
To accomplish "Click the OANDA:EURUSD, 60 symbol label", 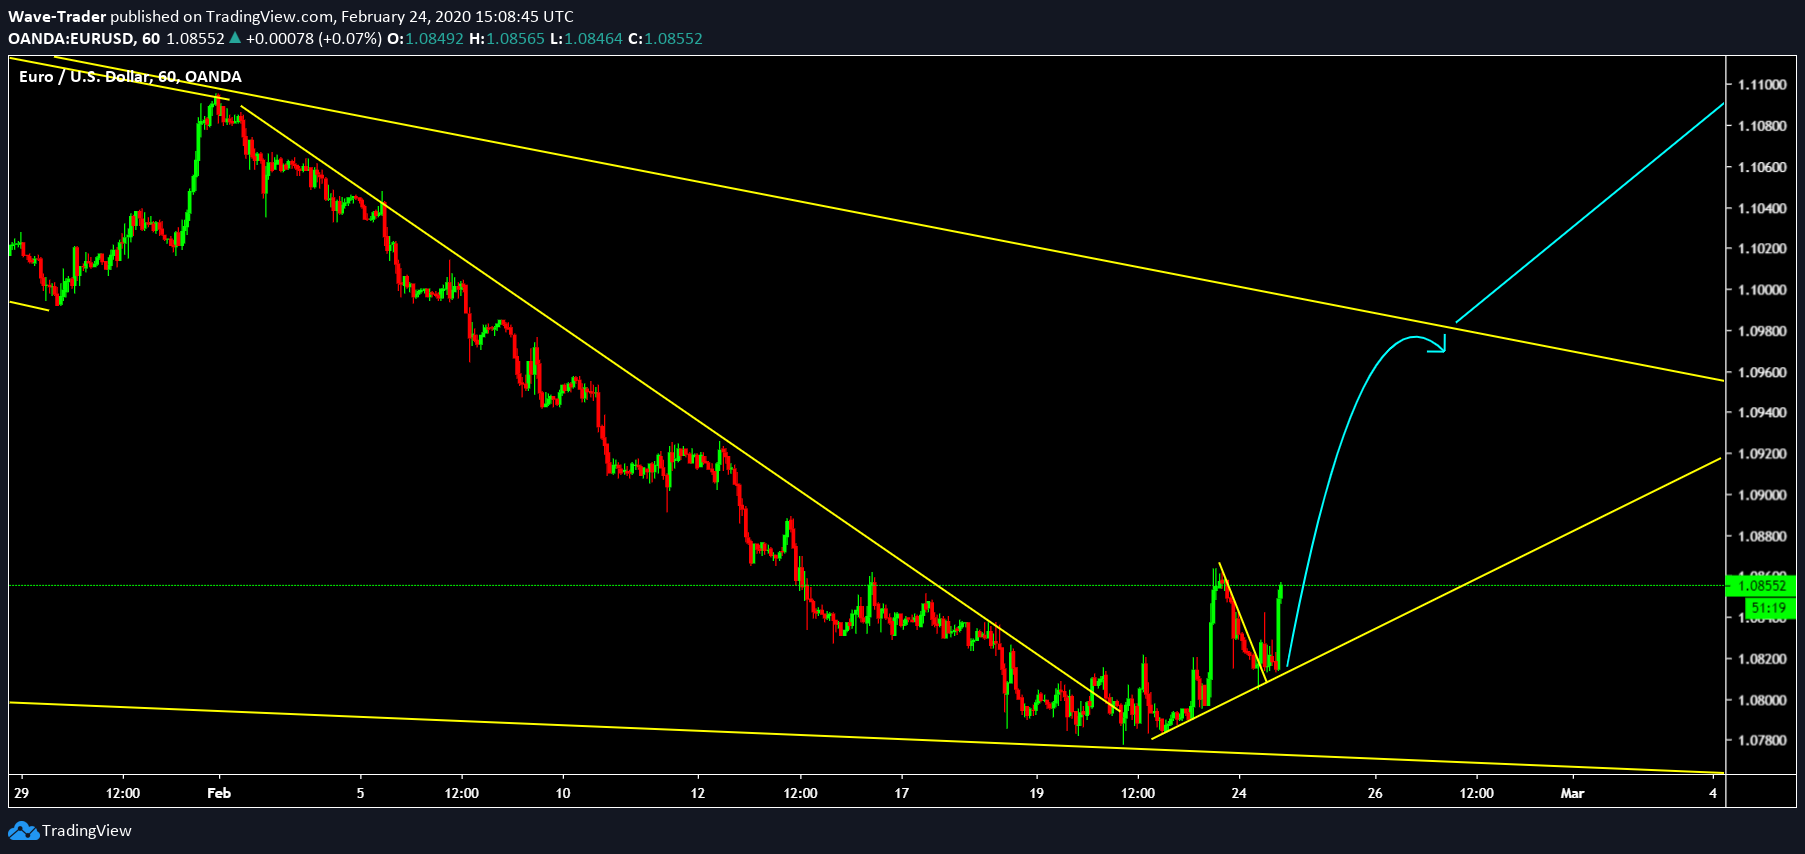I will click(x=84, y=38).
